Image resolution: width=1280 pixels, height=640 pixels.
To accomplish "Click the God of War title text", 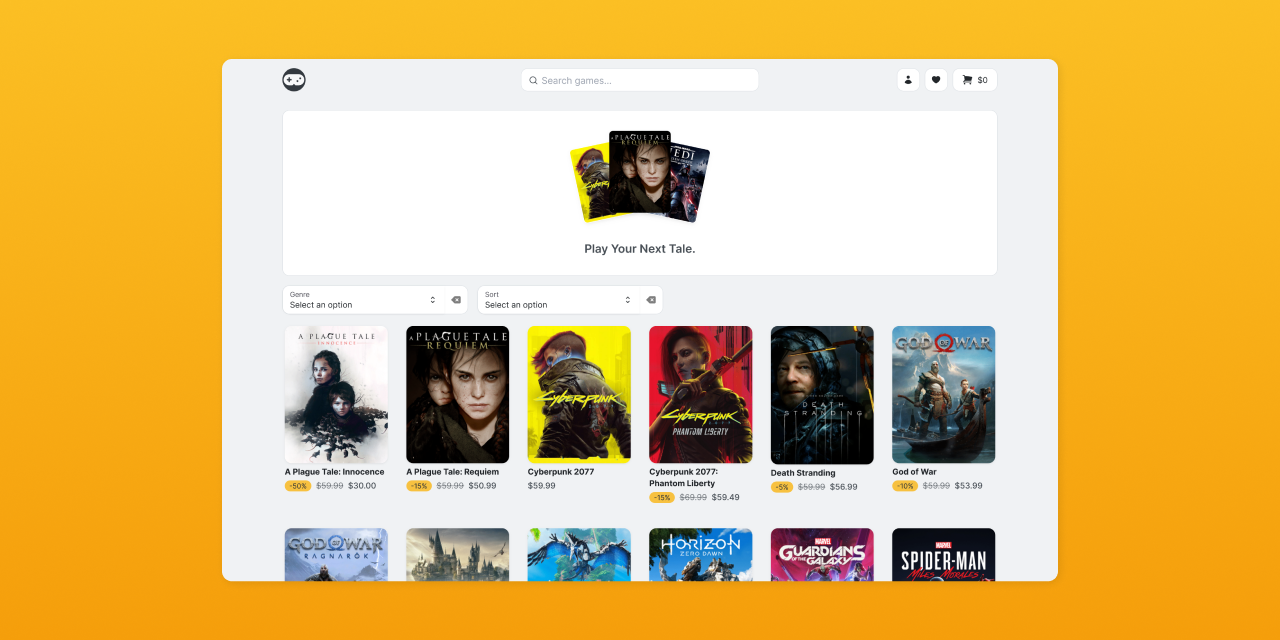I will click(x=915, y=472).
